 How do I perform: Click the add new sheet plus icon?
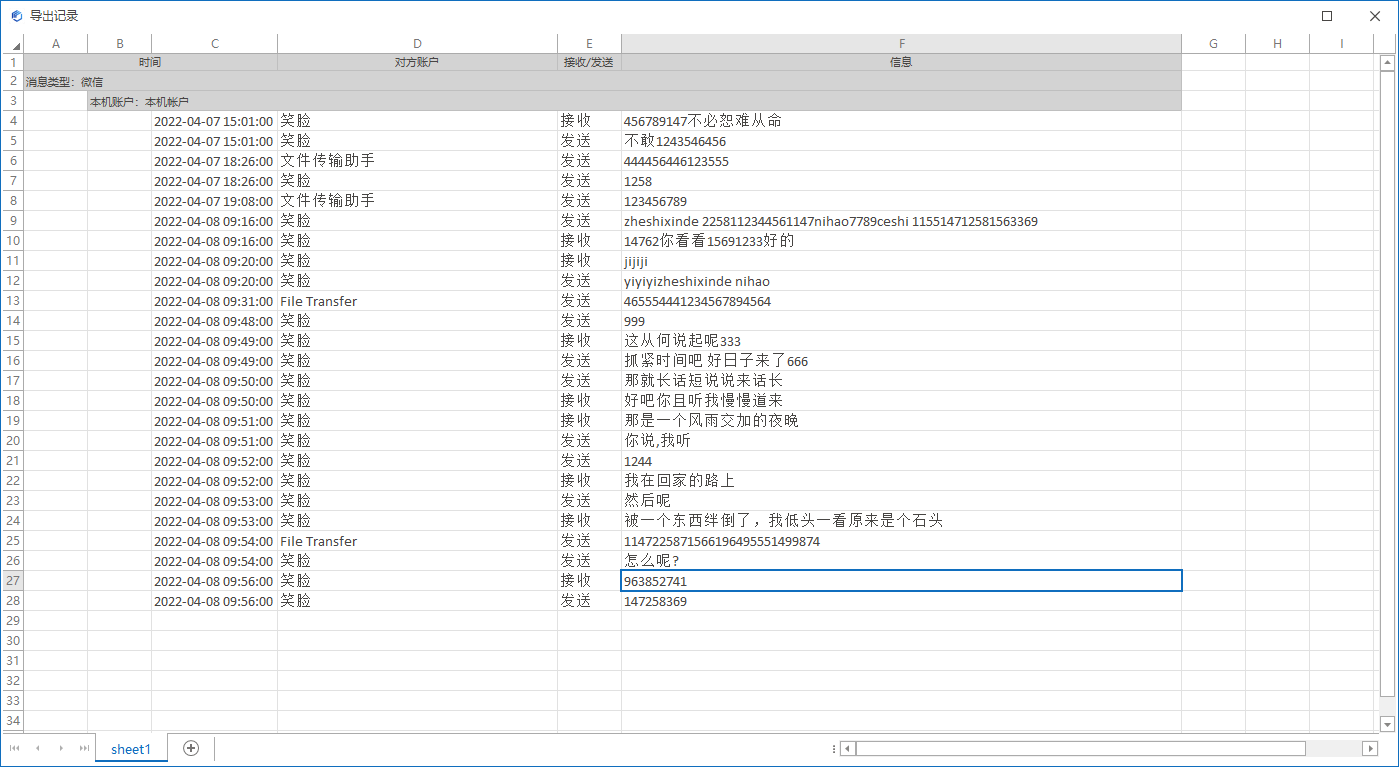191,748
